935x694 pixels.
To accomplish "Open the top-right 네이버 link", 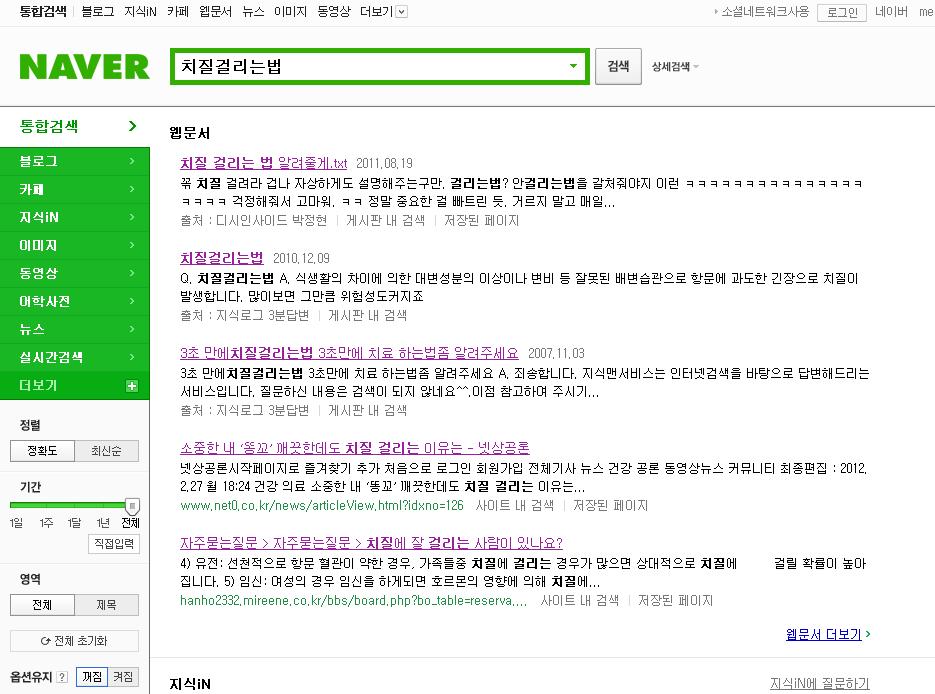I will (x=891, y=12).
